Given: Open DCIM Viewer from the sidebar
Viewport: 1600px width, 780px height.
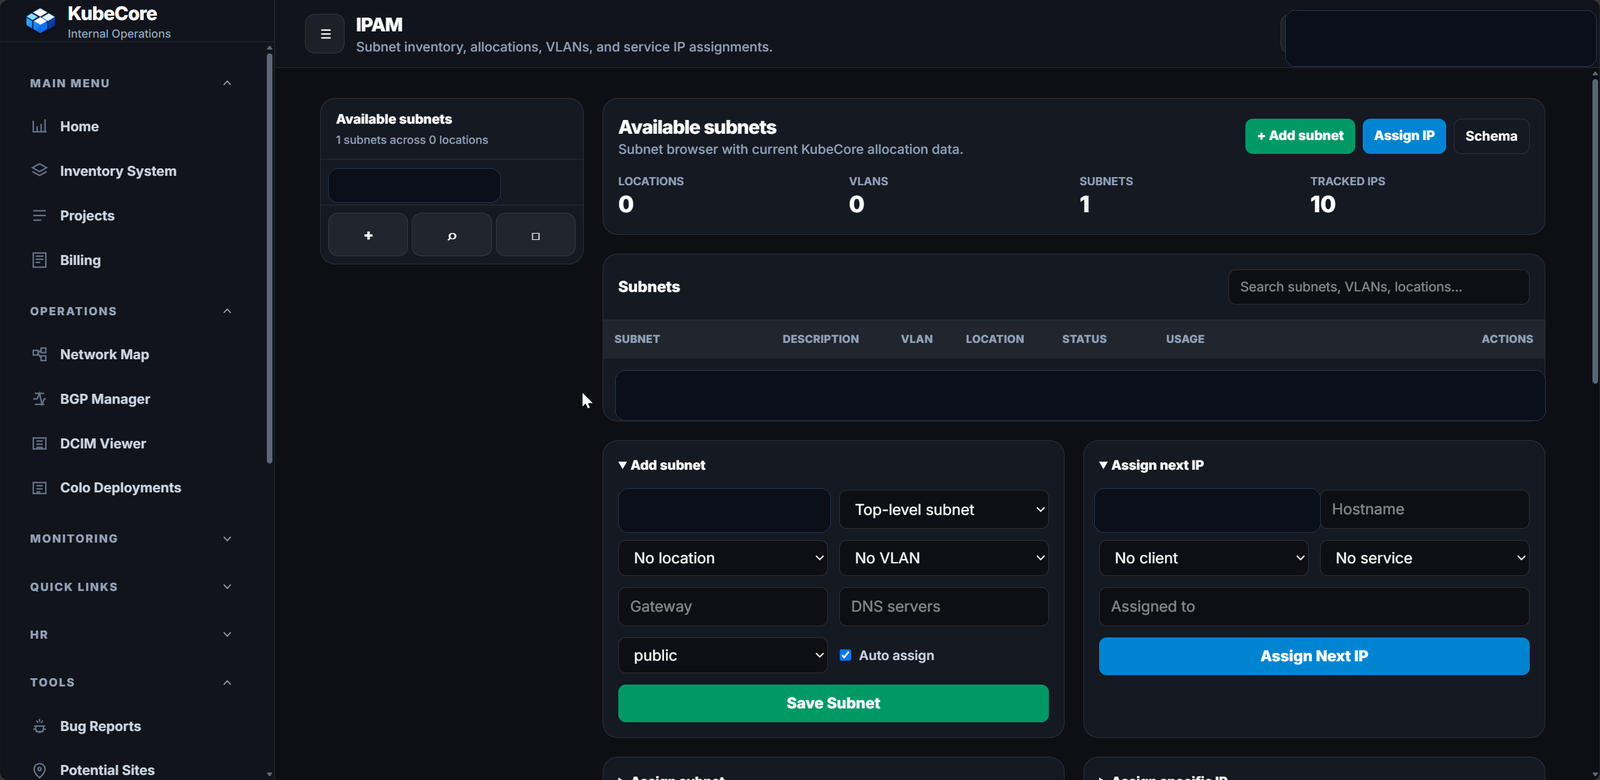Looking at the screenshot, I should [103, 443].
